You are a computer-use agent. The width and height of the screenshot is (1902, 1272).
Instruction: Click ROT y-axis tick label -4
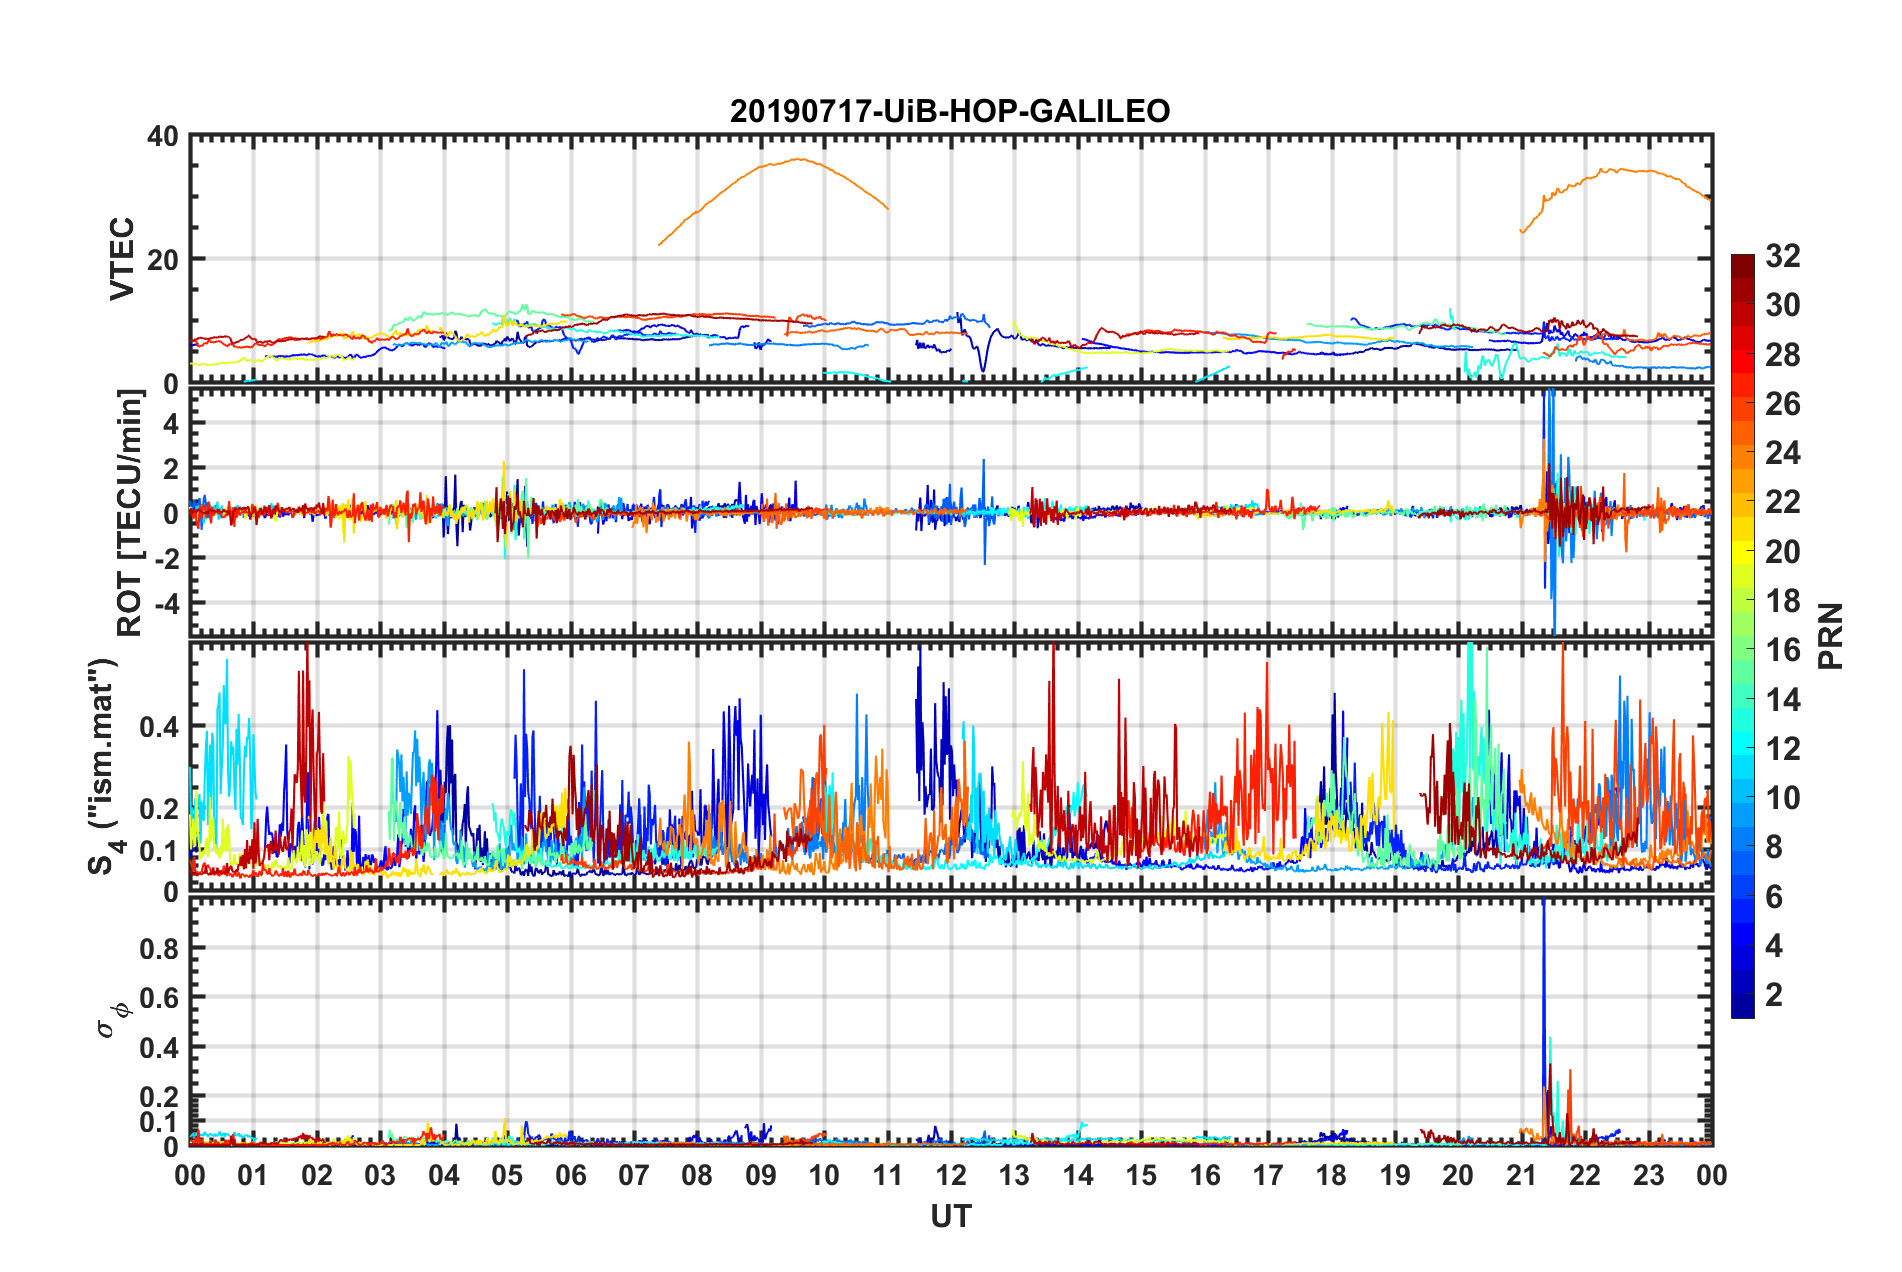168,603
